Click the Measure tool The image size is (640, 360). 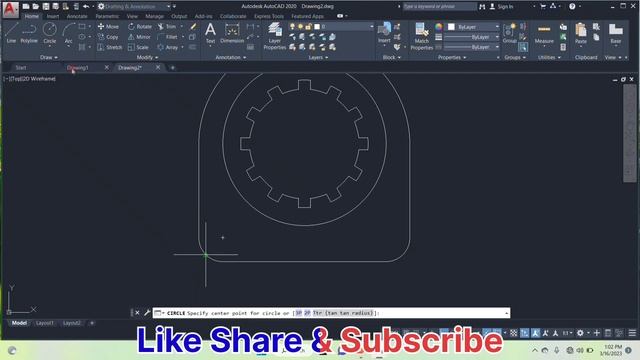click(544, 33)
